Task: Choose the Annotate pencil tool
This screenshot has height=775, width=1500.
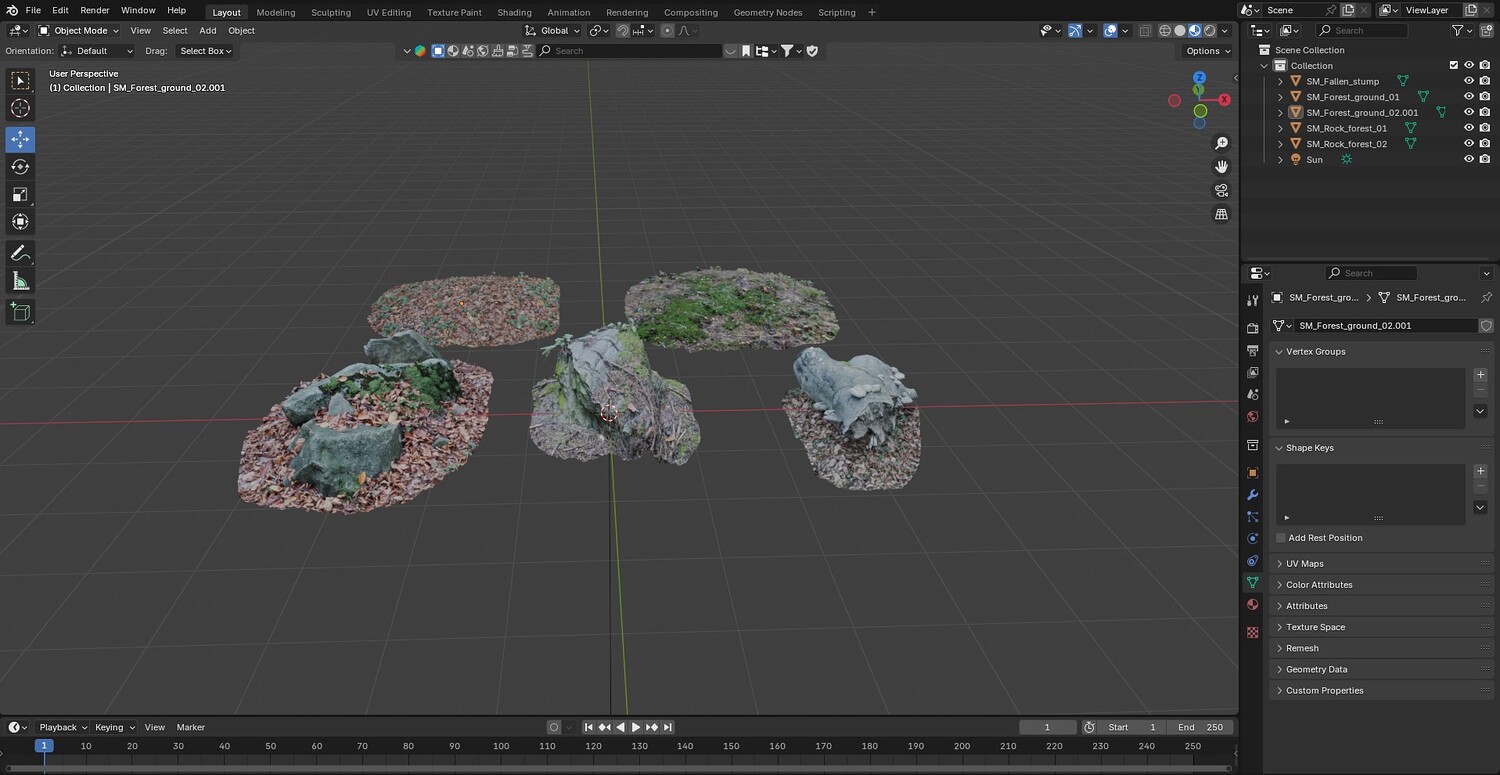Action: 20,253
